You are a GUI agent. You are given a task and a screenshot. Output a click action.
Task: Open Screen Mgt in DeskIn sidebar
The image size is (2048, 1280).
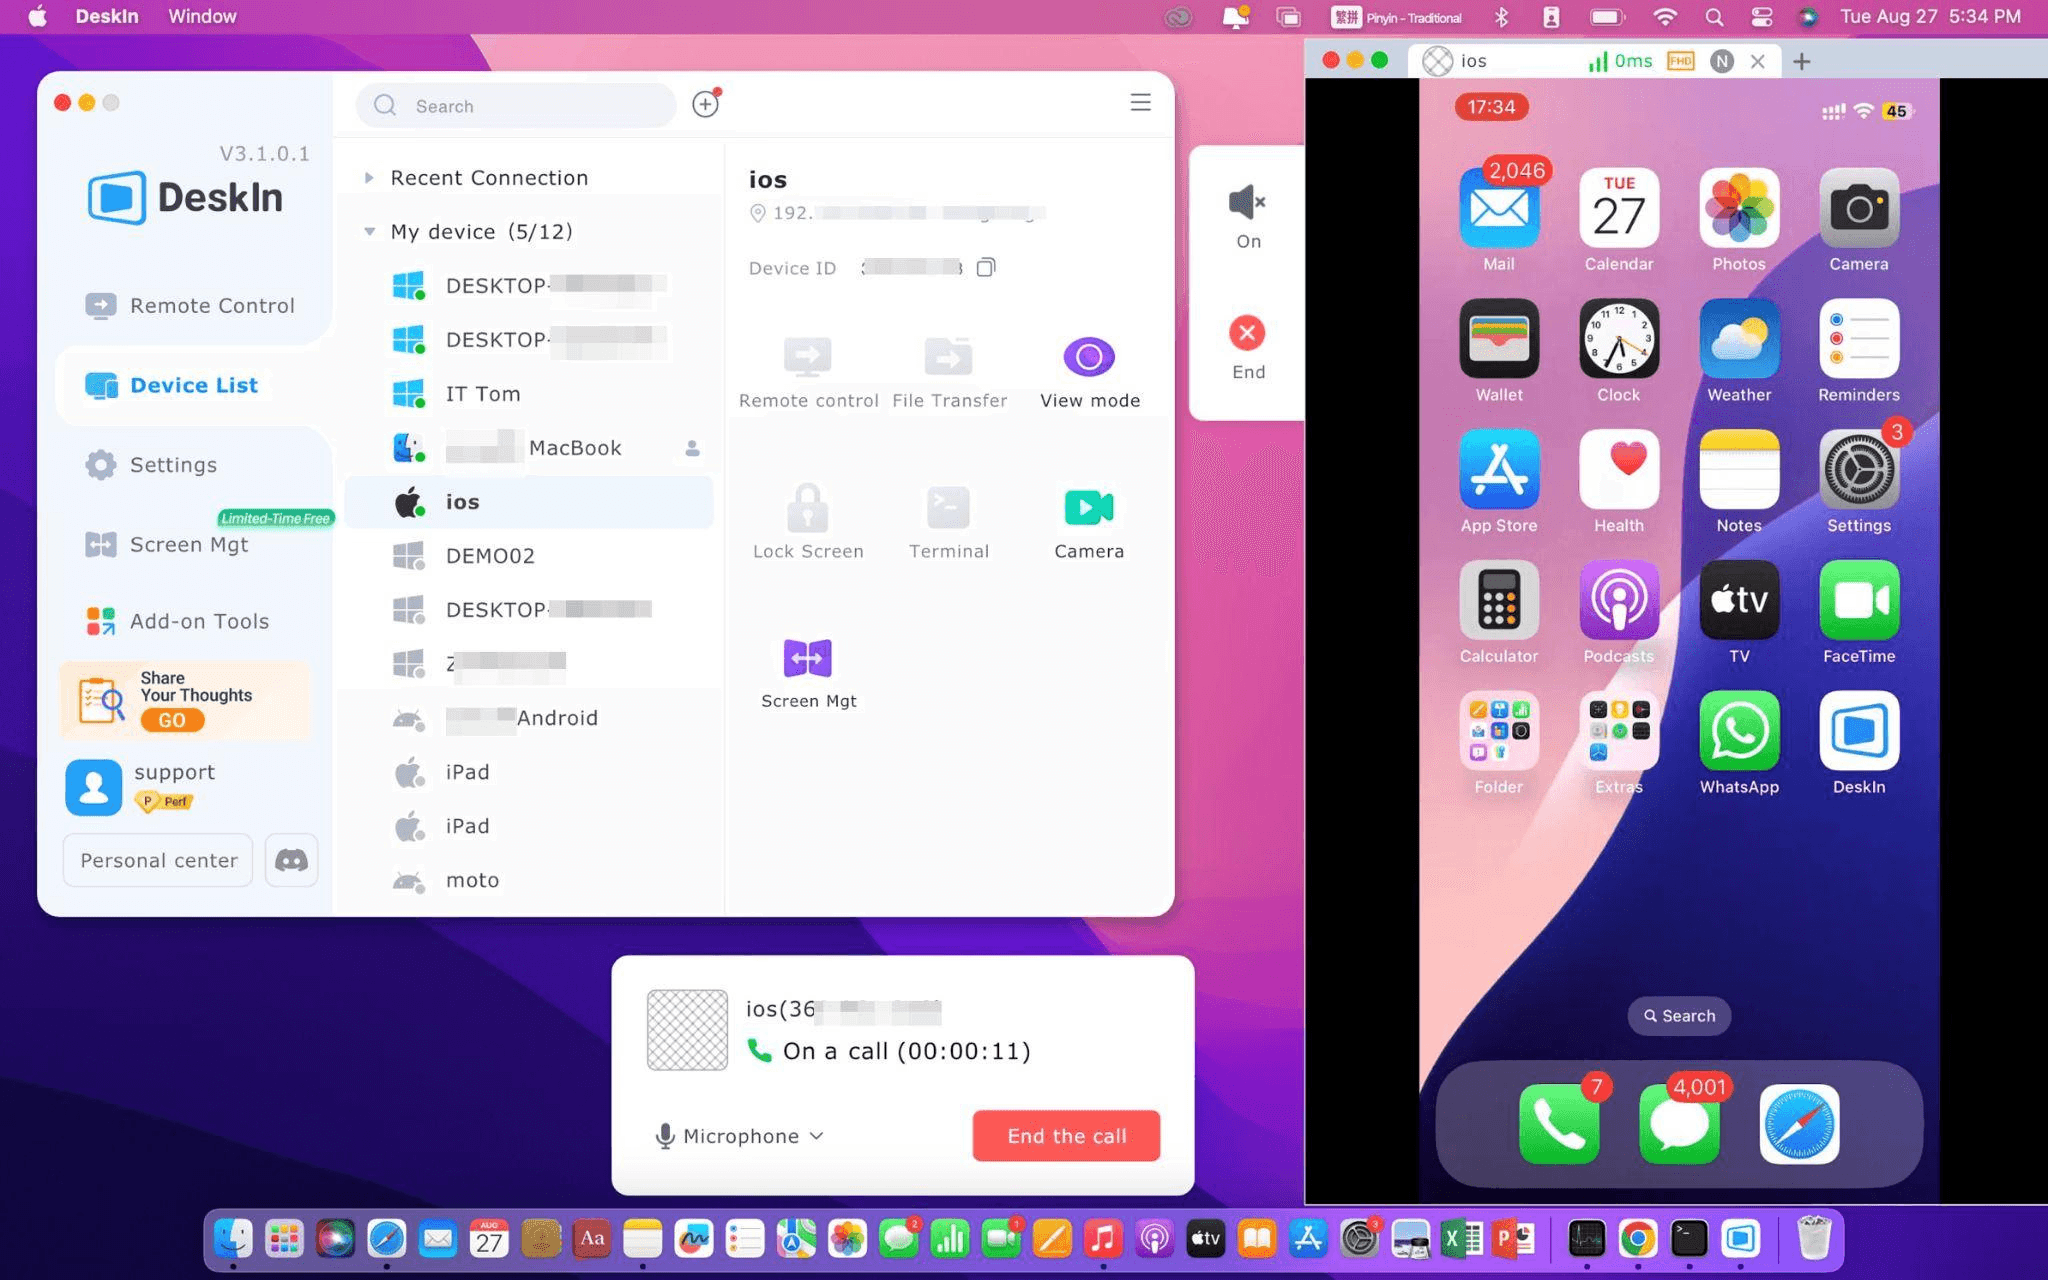(x=167, y=544)
